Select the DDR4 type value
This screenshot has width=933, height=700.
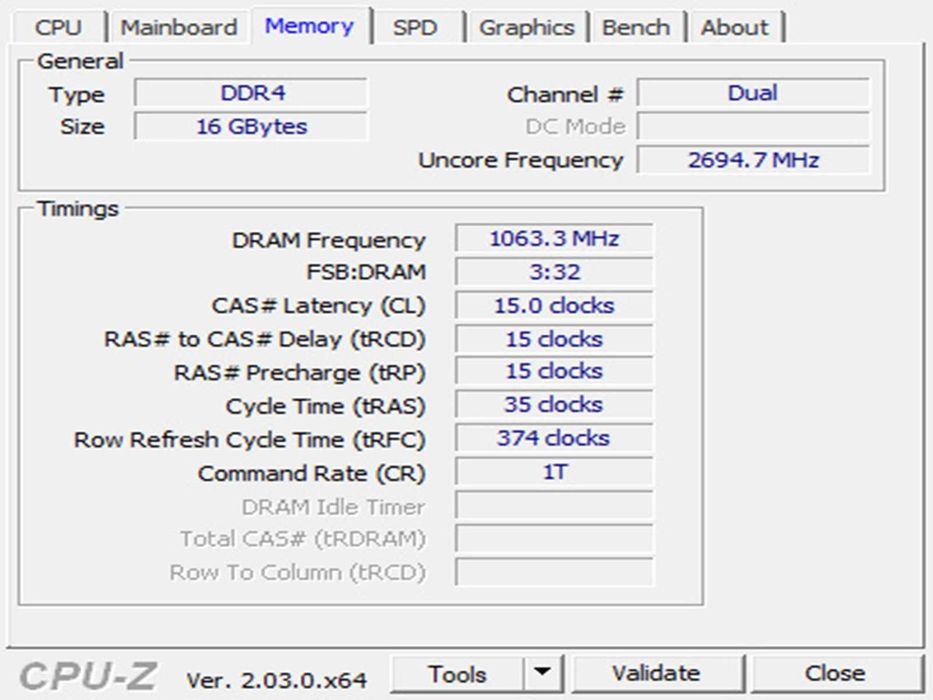point(251,93)
